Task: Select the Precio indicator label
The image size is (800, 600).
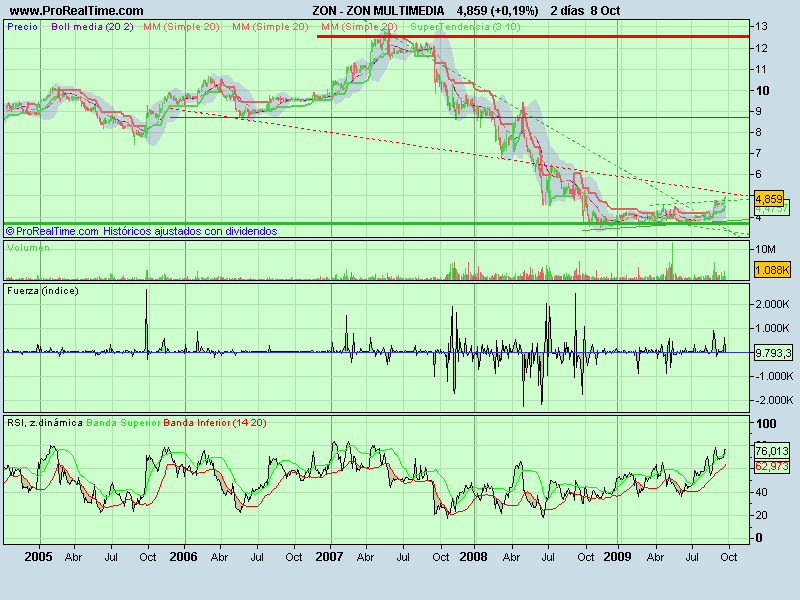Action: click(22, 27)
